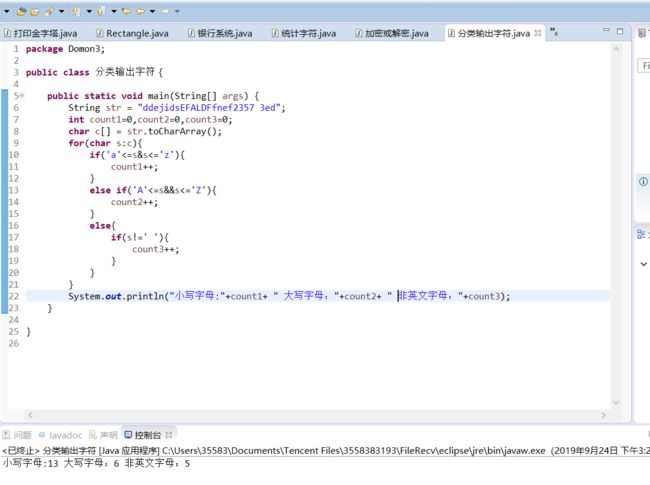The height and width of the screenshot is (485, 650).
Task: Close the 控制台 console view
Action: 169,435
